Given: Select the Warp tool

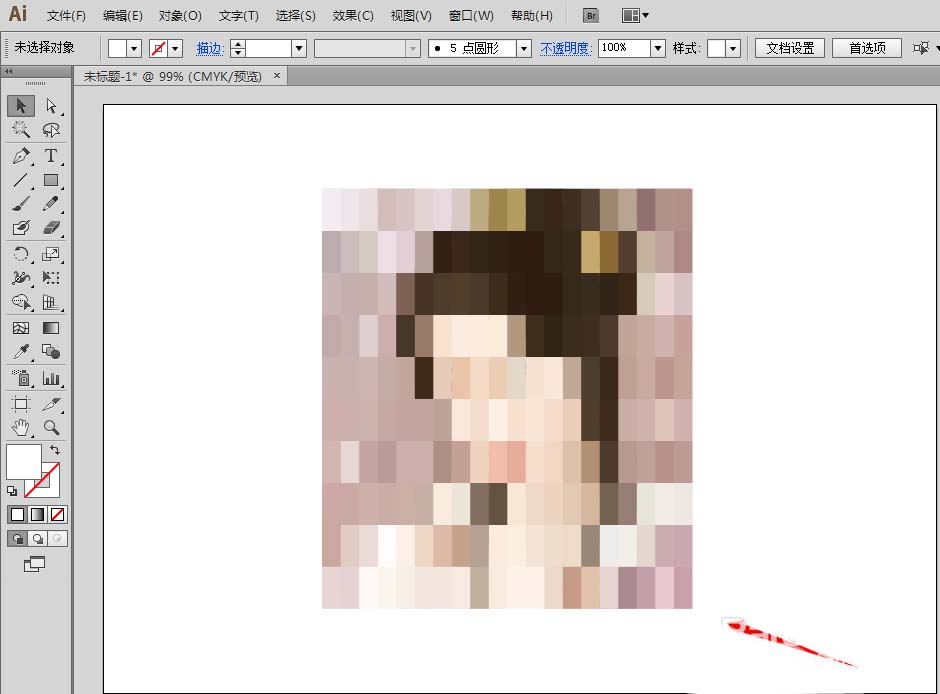Looking at the screenshot, I should [x=21, y=277].
